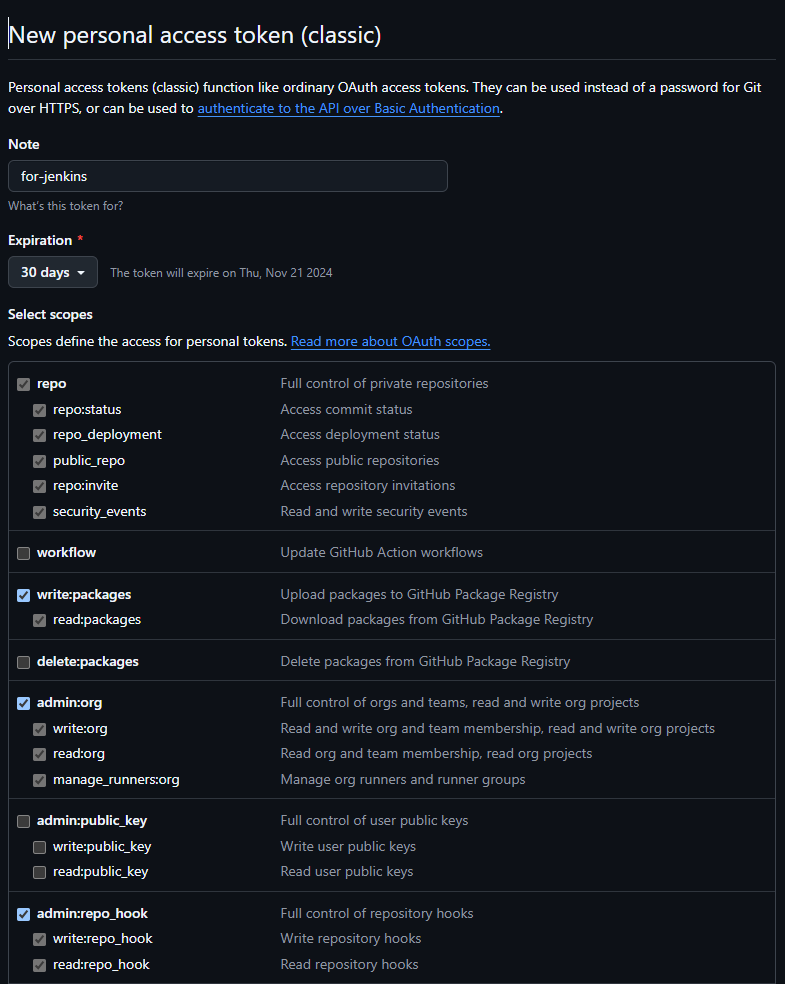This screenshot has width=785, height=984.
Task: Follow the Read more about OAuth scopes link
Action: (390, 341)
